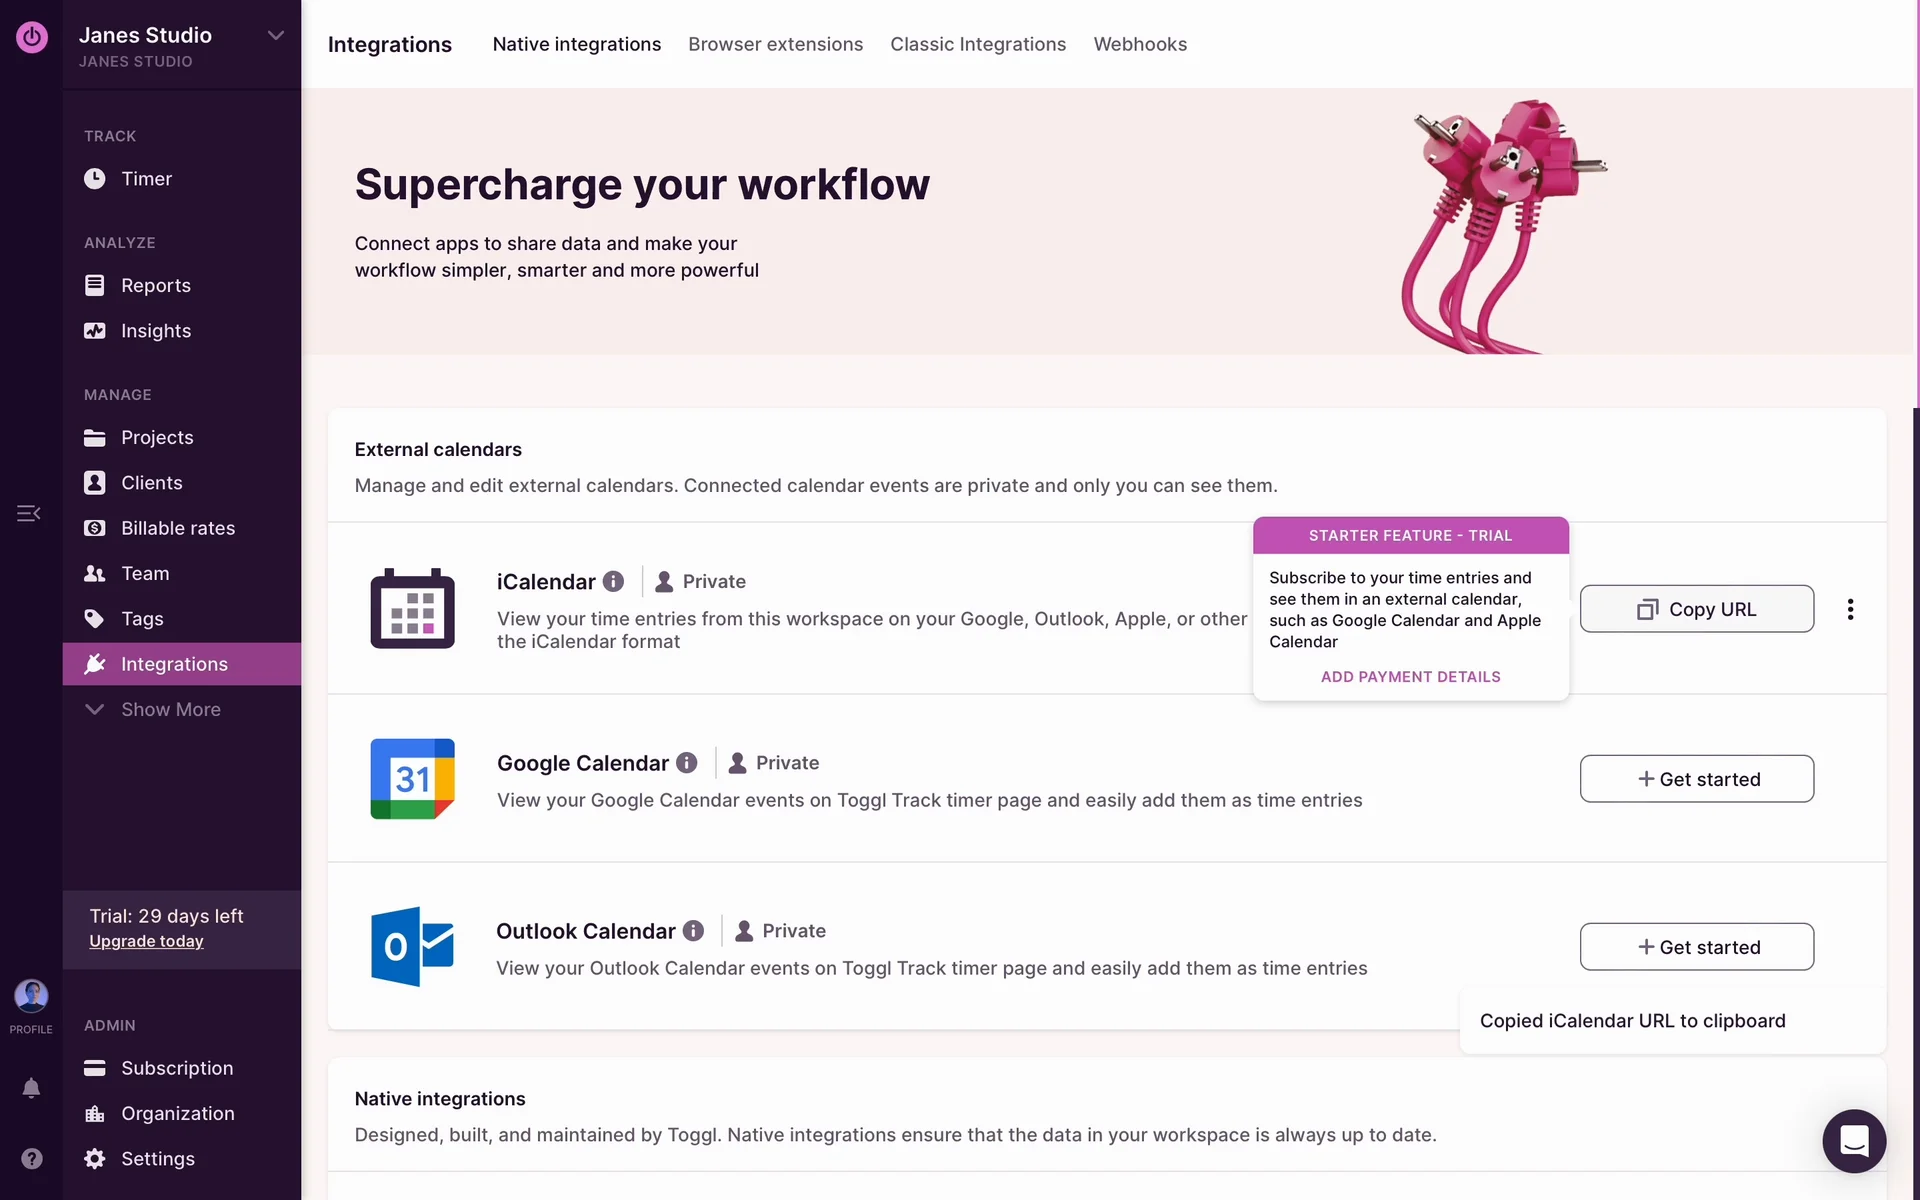The height and width of the screenshot is (1200, 1920).
Task: Open Classic Integrations tab
Action: point(977,44)
